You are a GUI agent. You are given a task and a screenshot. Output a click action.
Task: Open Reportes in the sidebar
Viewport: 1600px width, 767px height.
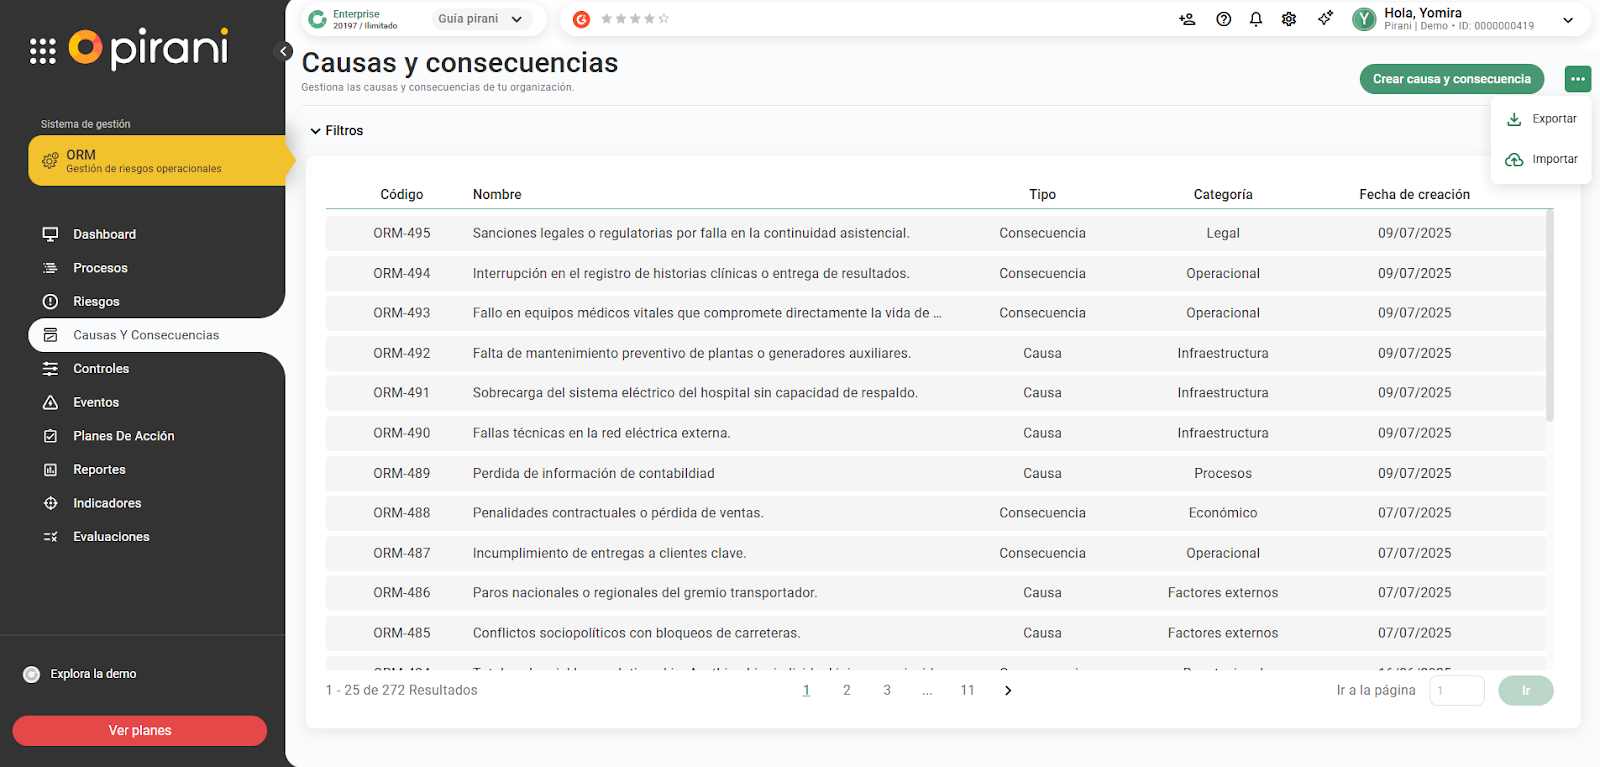coord(99,470)
